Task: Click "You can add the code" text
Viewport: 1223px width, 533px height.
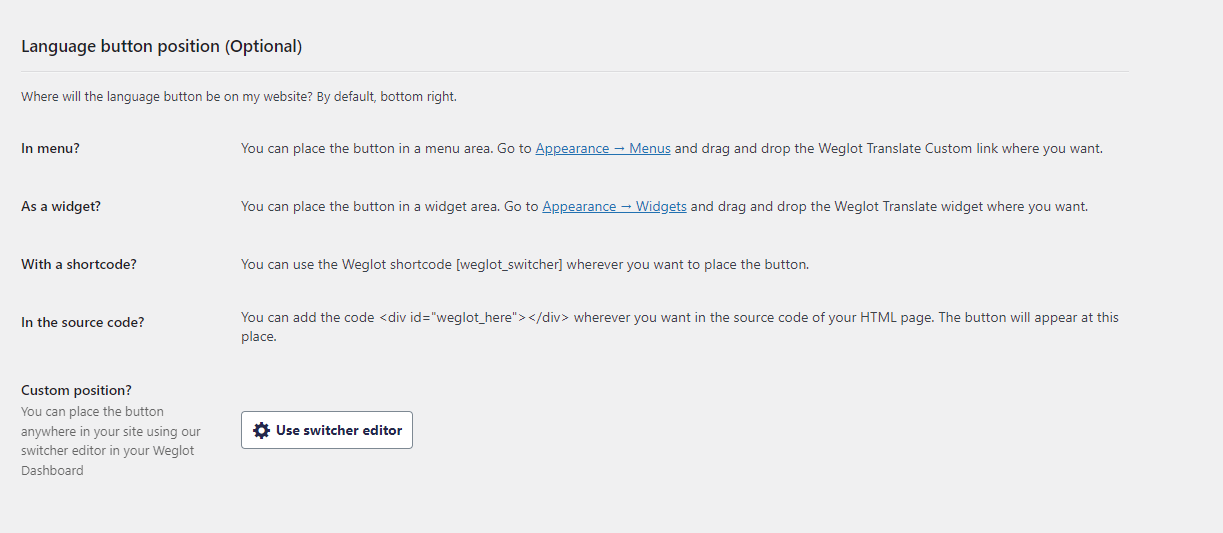Action: tap(308, 317)
